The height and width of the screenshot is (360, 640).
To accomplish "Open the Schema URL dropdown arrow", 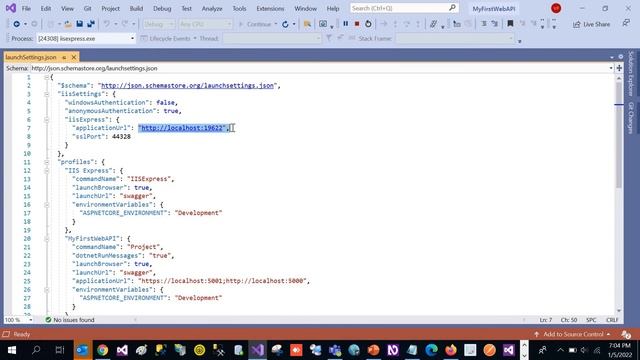I will 611,68.
